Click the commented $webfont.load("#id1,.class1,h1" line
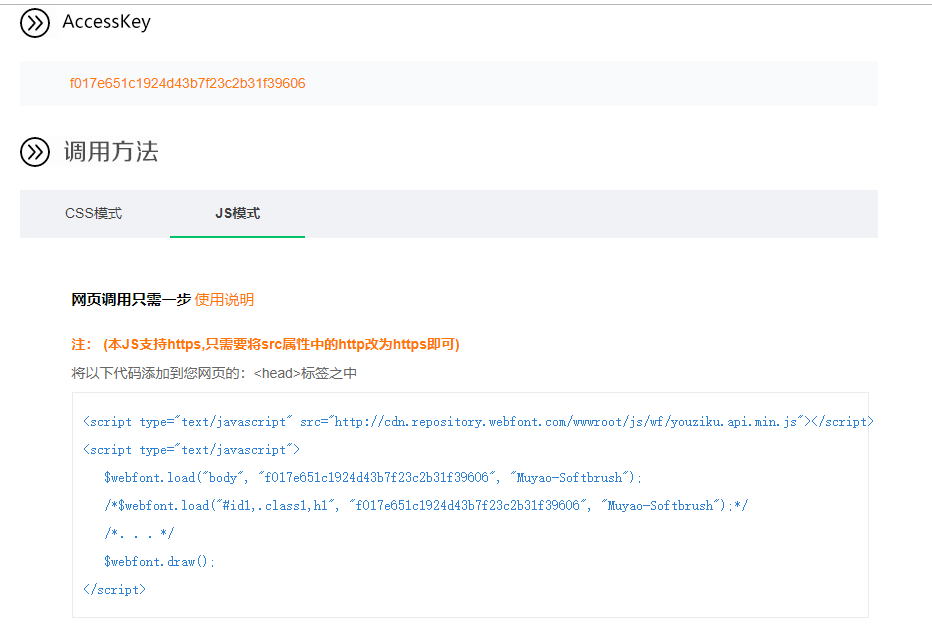932x624 pixels. [x=426, y=506]
